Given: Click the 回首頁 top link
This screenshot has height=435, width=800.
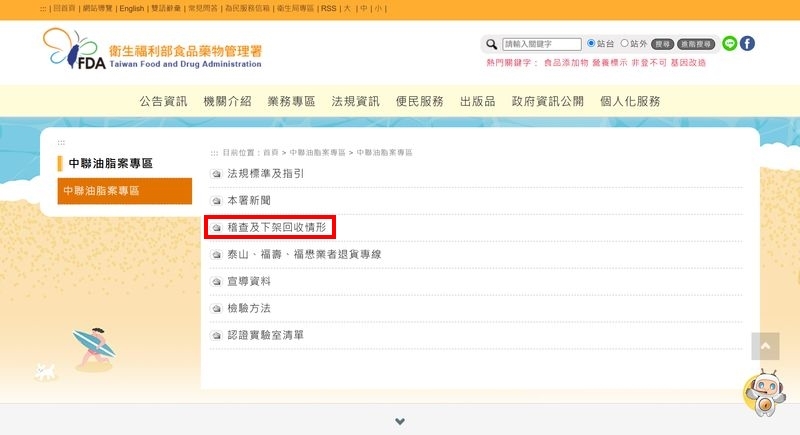Looking at the screenshot, I should (64, 9).
